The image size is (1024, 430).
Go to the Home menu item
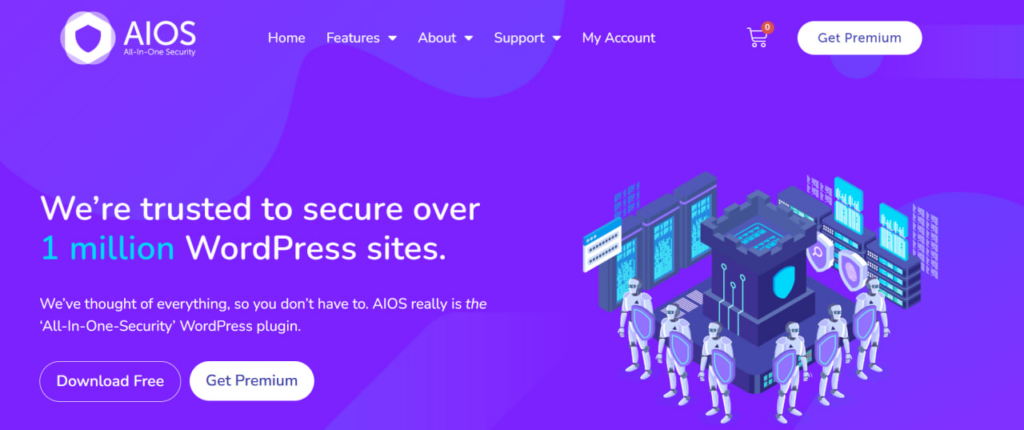(286, 38)
